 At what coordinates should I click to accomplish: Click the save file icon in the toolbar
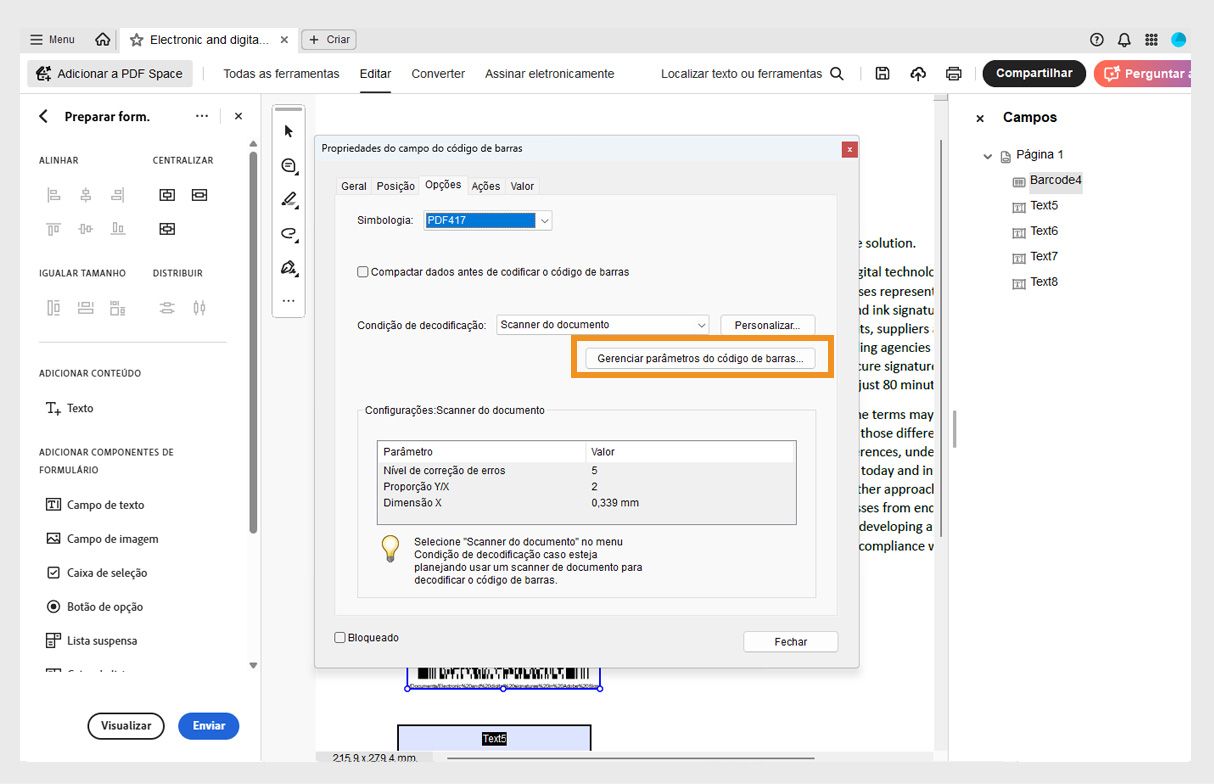coord(883,73)
